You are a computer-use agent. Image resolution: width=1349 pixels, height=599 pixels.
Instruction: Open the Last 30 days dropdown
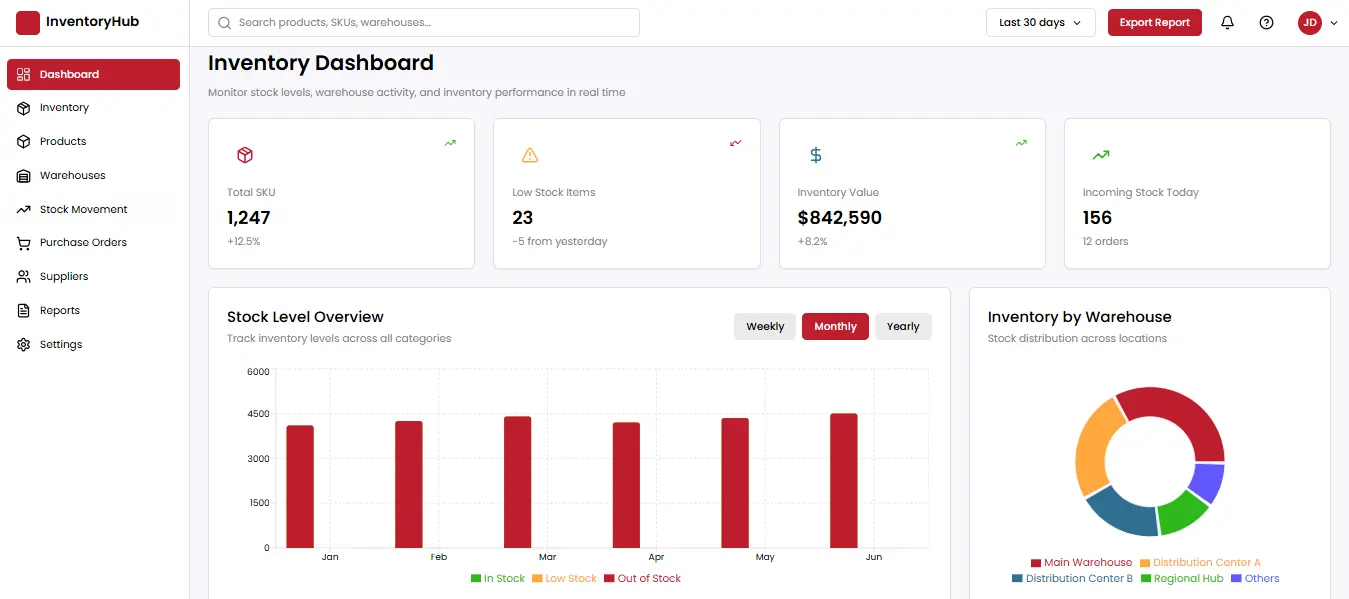pyautogui.click(x=1040, y=22)
